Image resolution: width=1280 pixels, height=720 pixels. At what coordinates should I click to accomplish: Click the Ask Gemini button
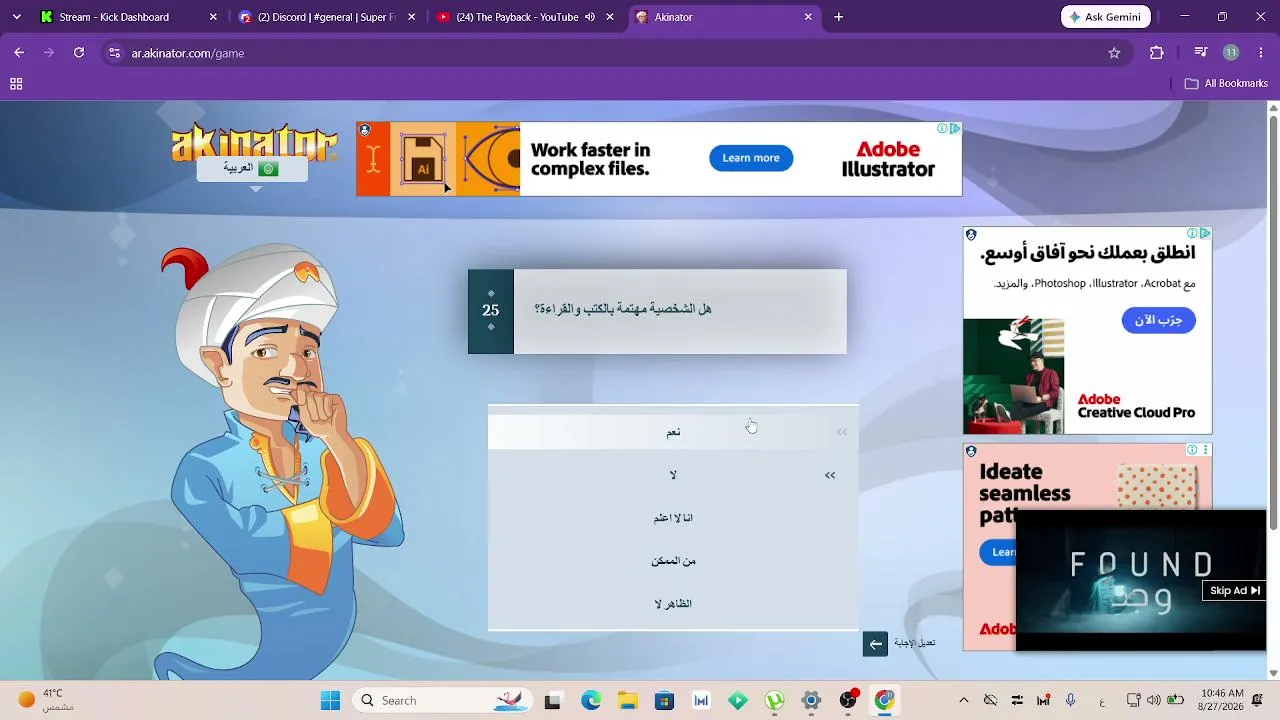1106,17
